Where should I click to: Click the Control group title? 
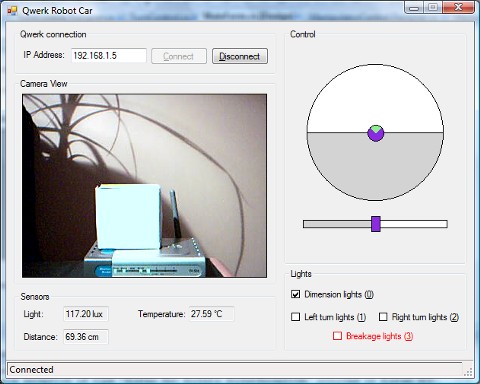303,34
